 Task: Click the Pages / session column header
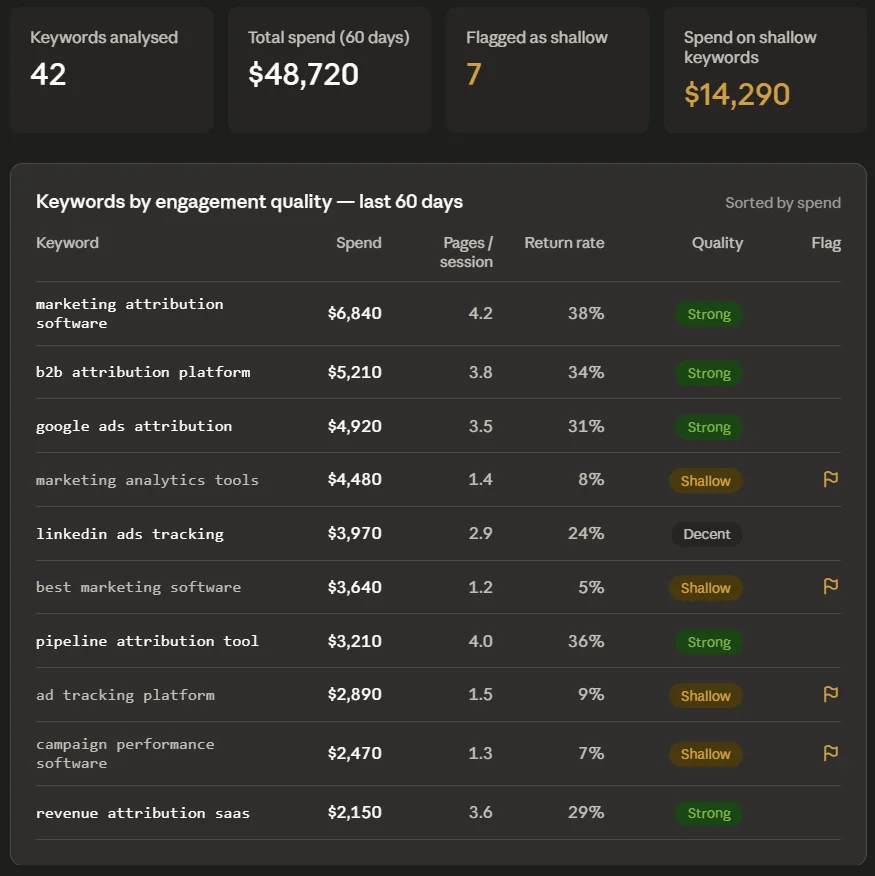466,252
